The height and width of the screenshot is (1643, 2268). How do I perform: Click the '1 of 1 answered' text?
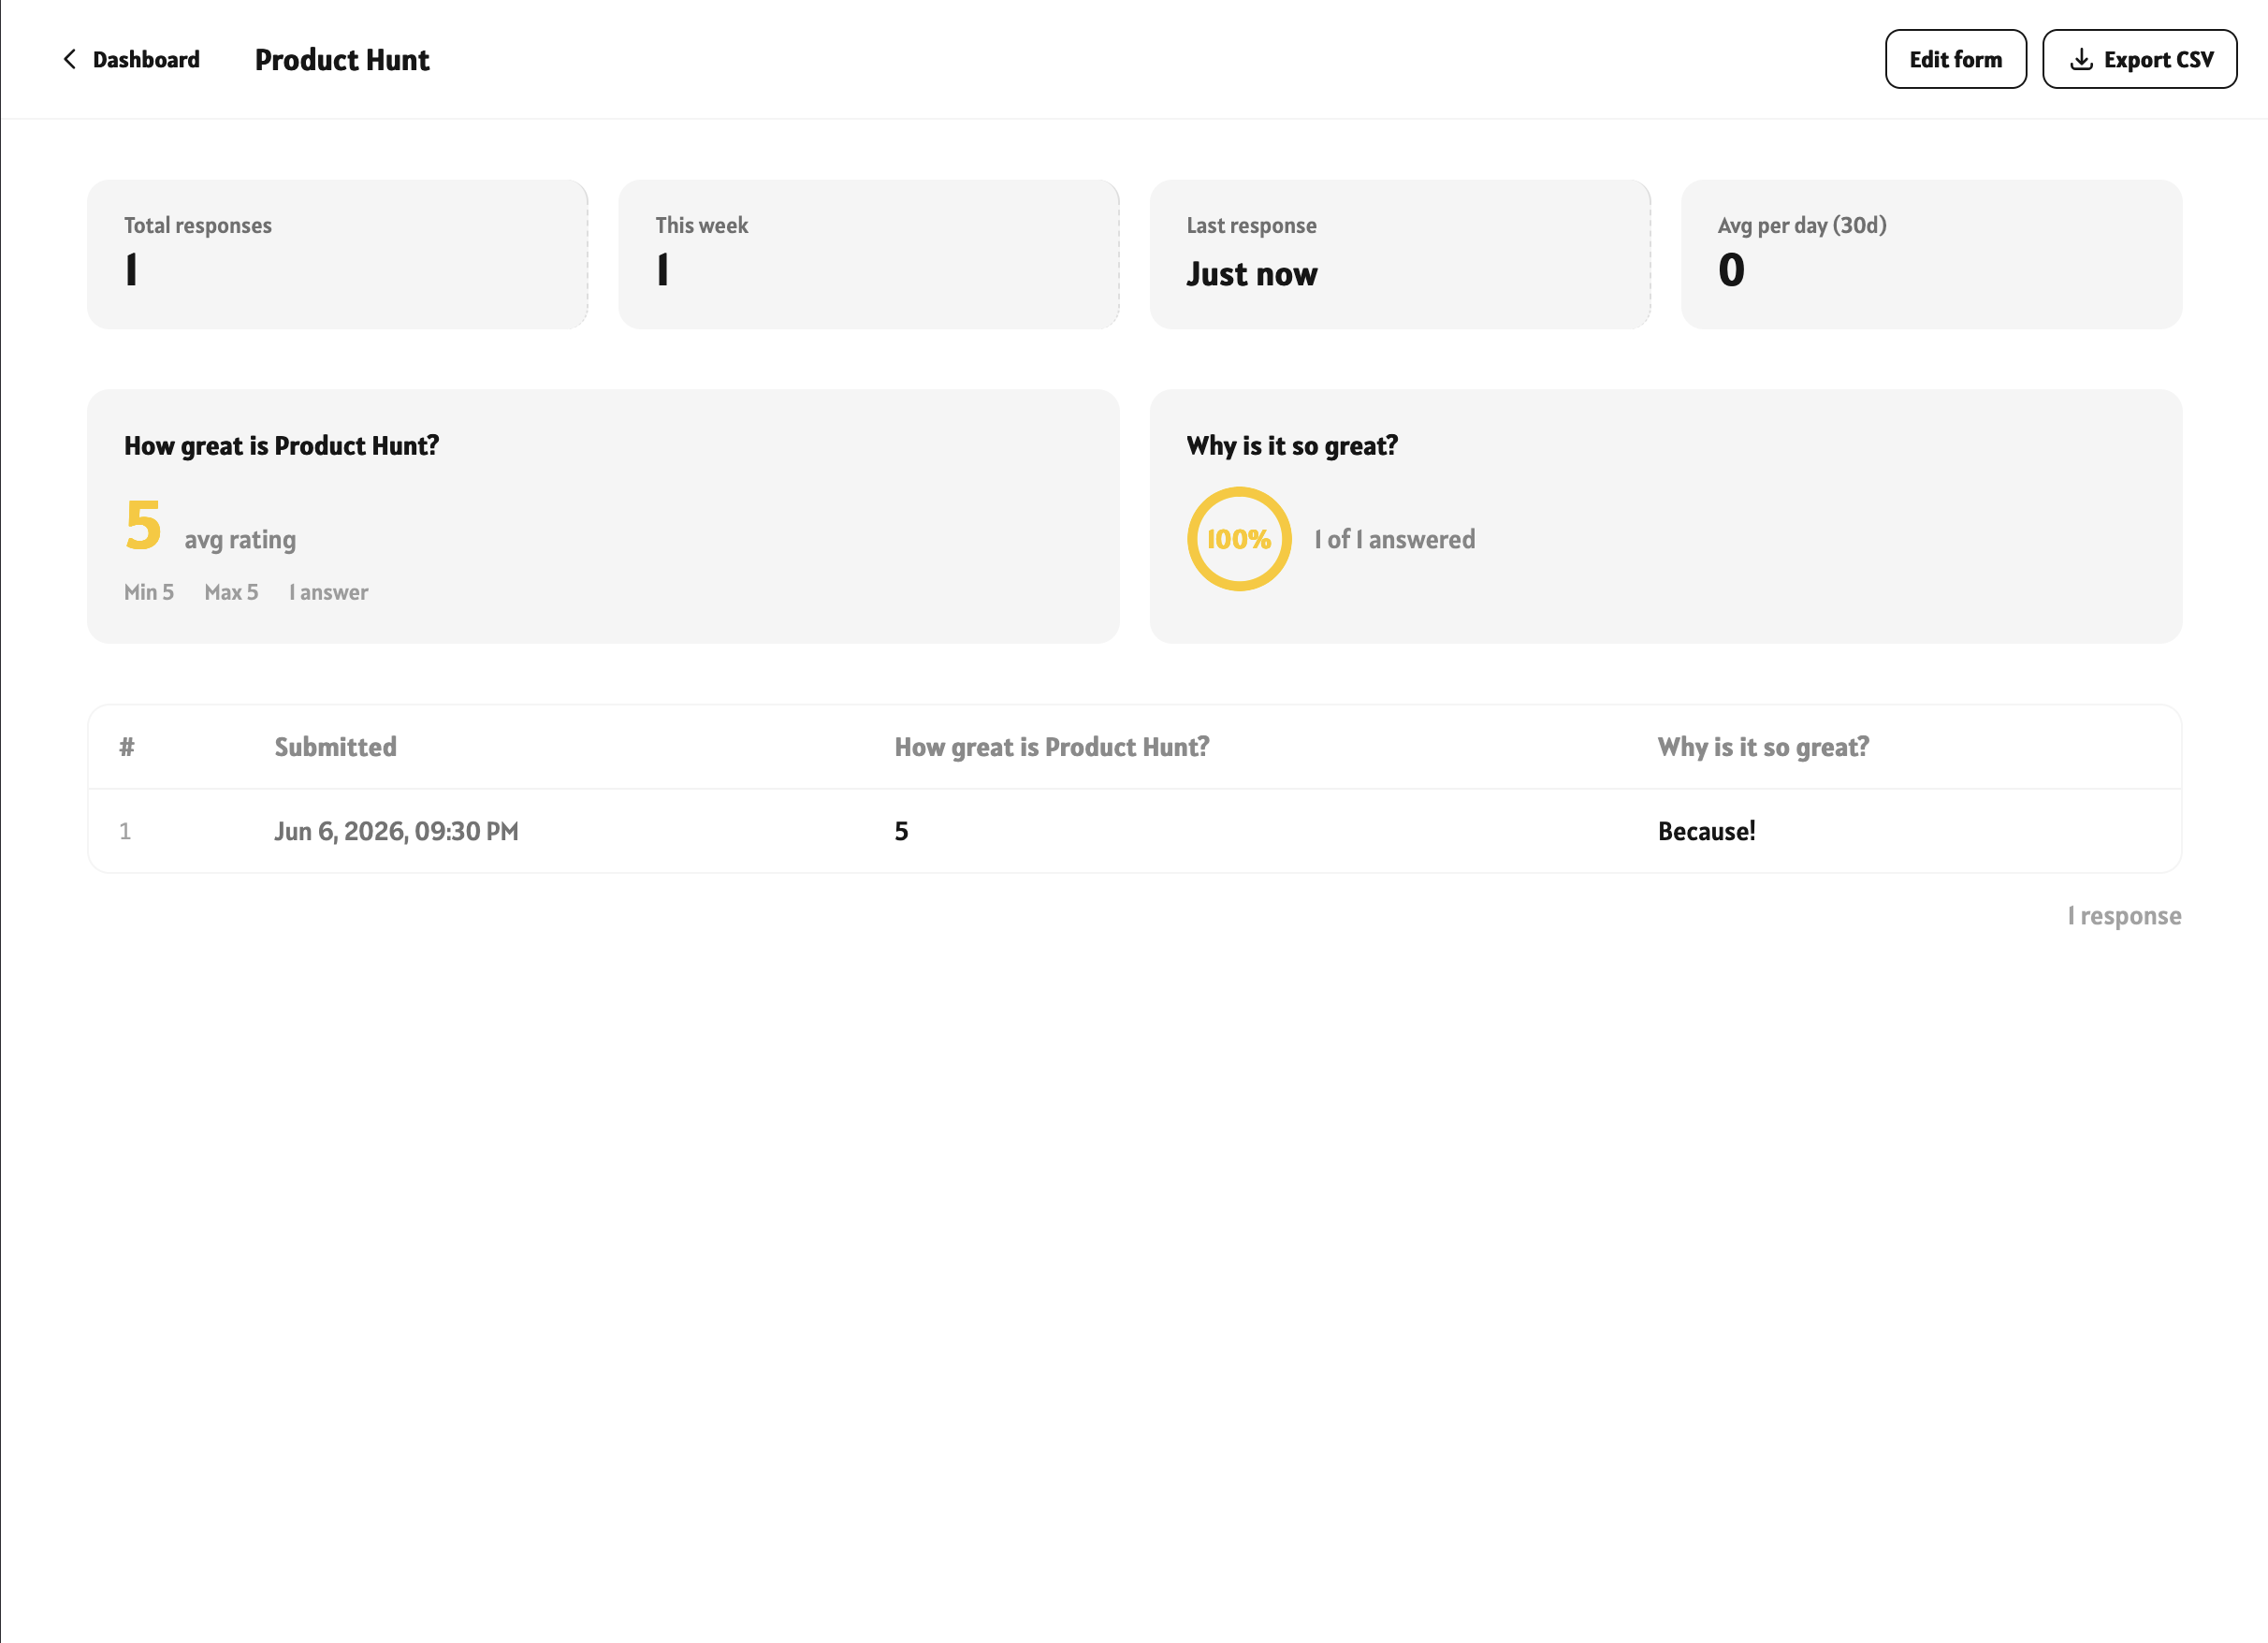click(1395, 540)
